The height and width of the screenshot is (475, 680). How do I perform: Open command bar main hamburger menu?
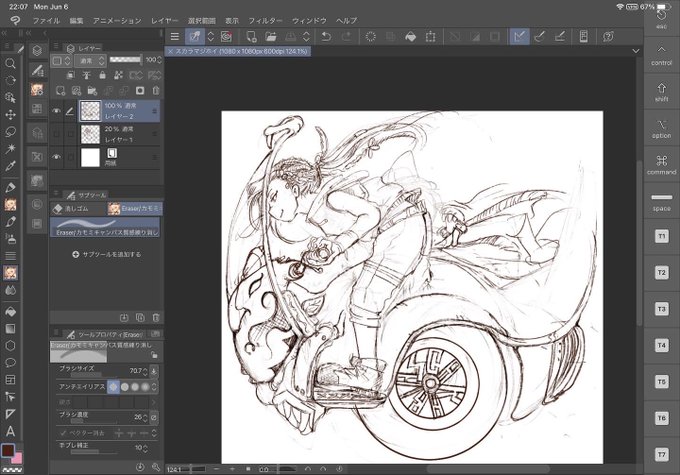pos(175,37)
